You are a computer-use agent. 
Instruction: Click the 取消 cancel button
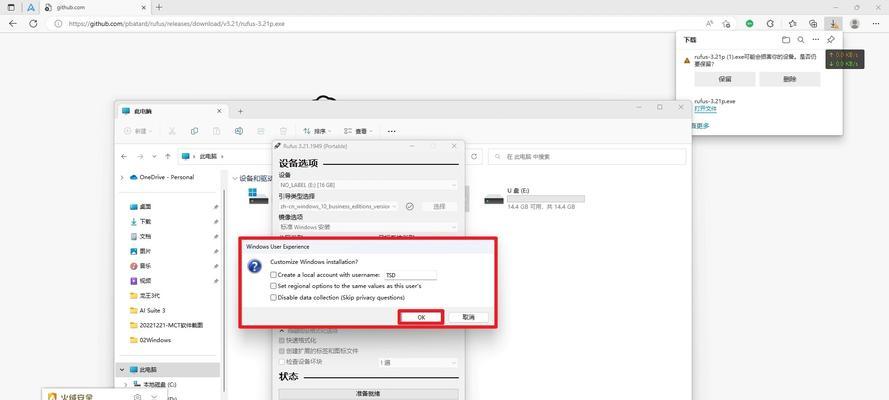click(x=468, y=317)
